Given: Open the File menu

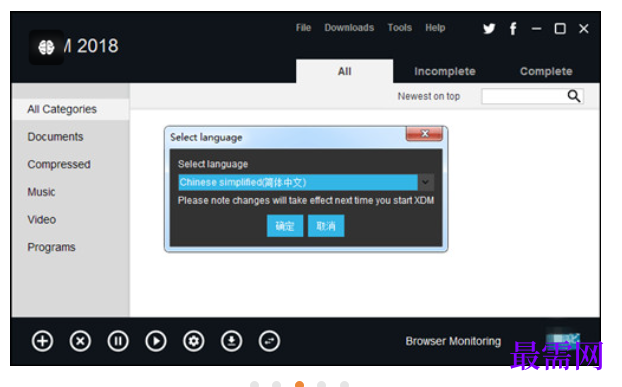Looking at the screenshot, I should (303, 28).
